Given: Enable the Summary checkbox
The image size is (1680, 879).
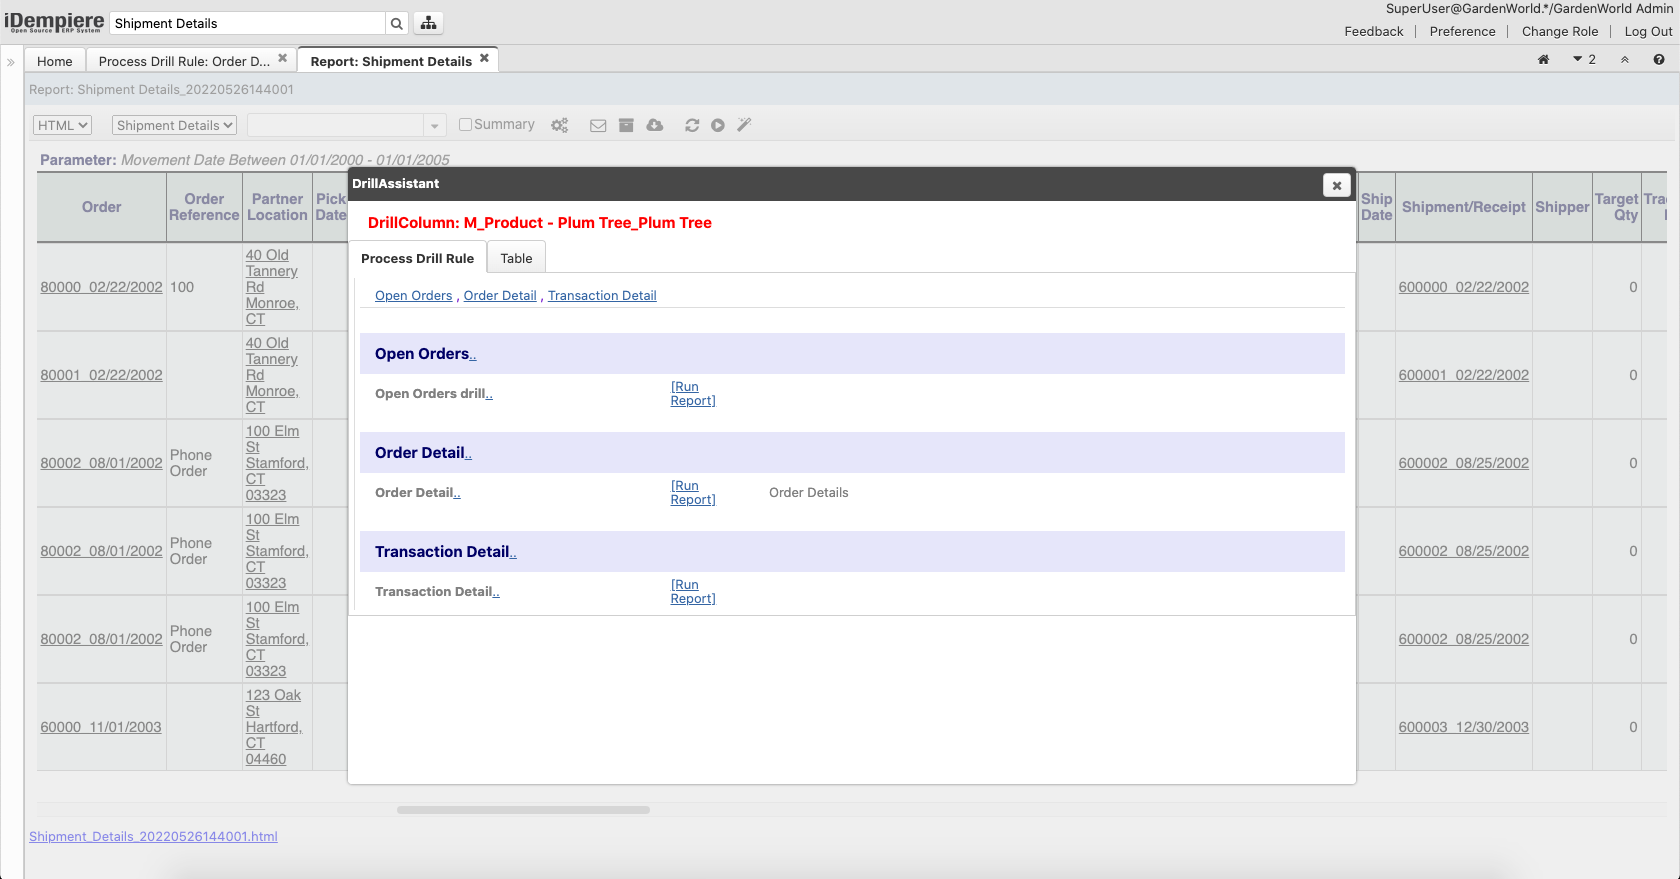Looking at the screenshot, I should [x=465, y=125].
